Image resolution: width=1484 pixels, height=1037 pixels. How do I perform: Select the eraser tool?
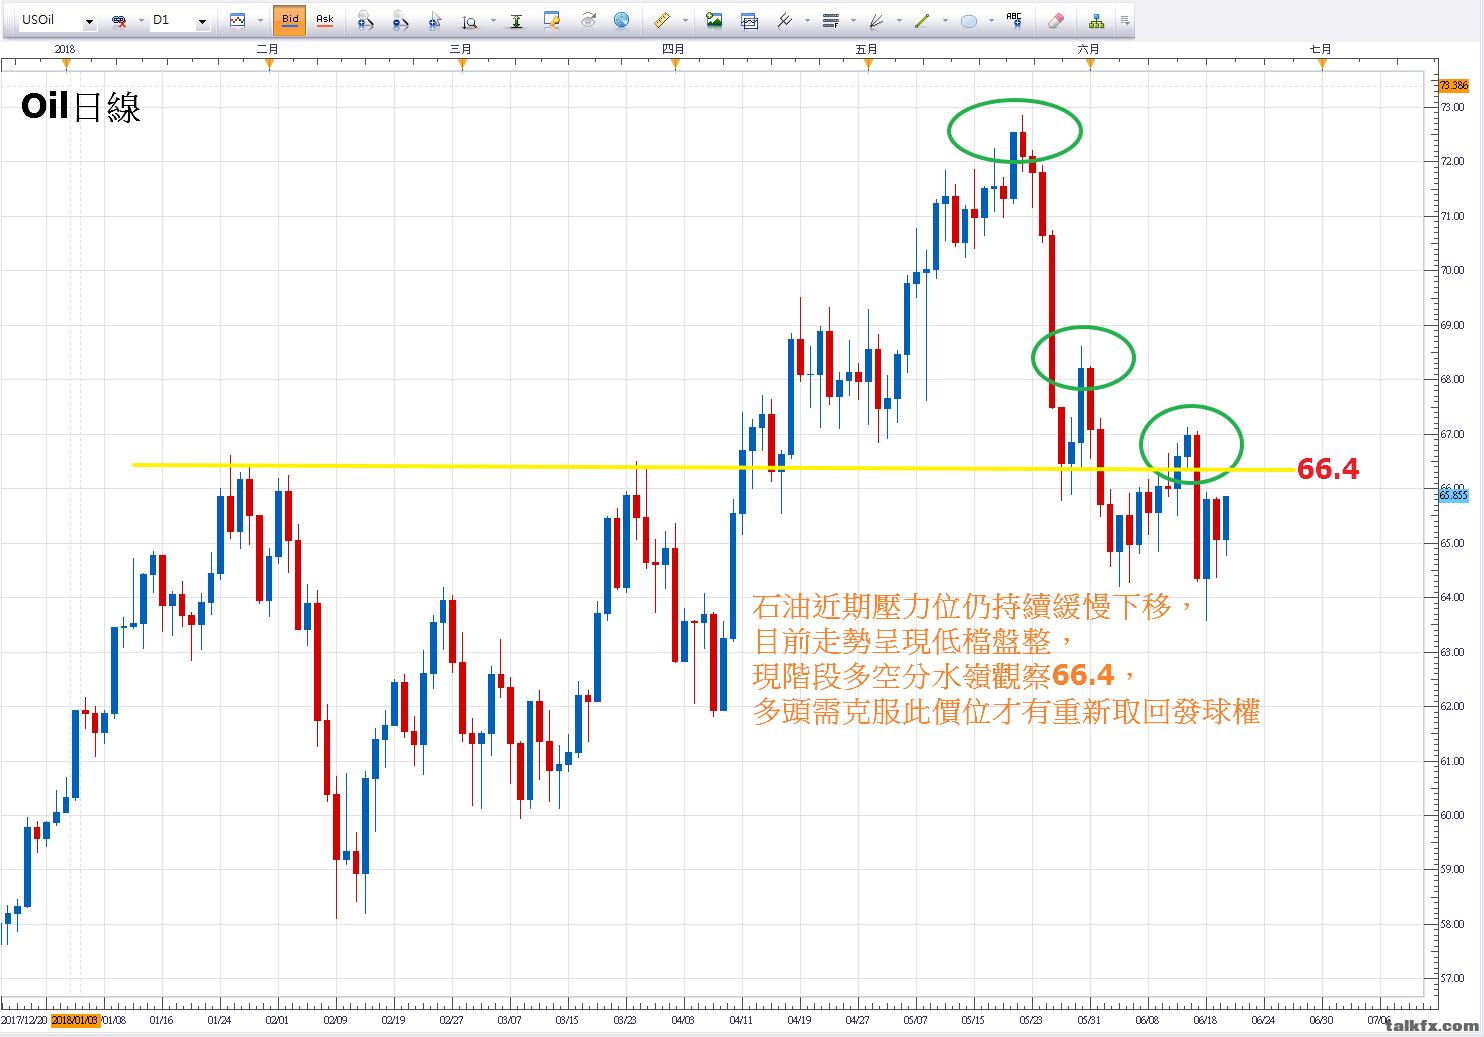1055,20
